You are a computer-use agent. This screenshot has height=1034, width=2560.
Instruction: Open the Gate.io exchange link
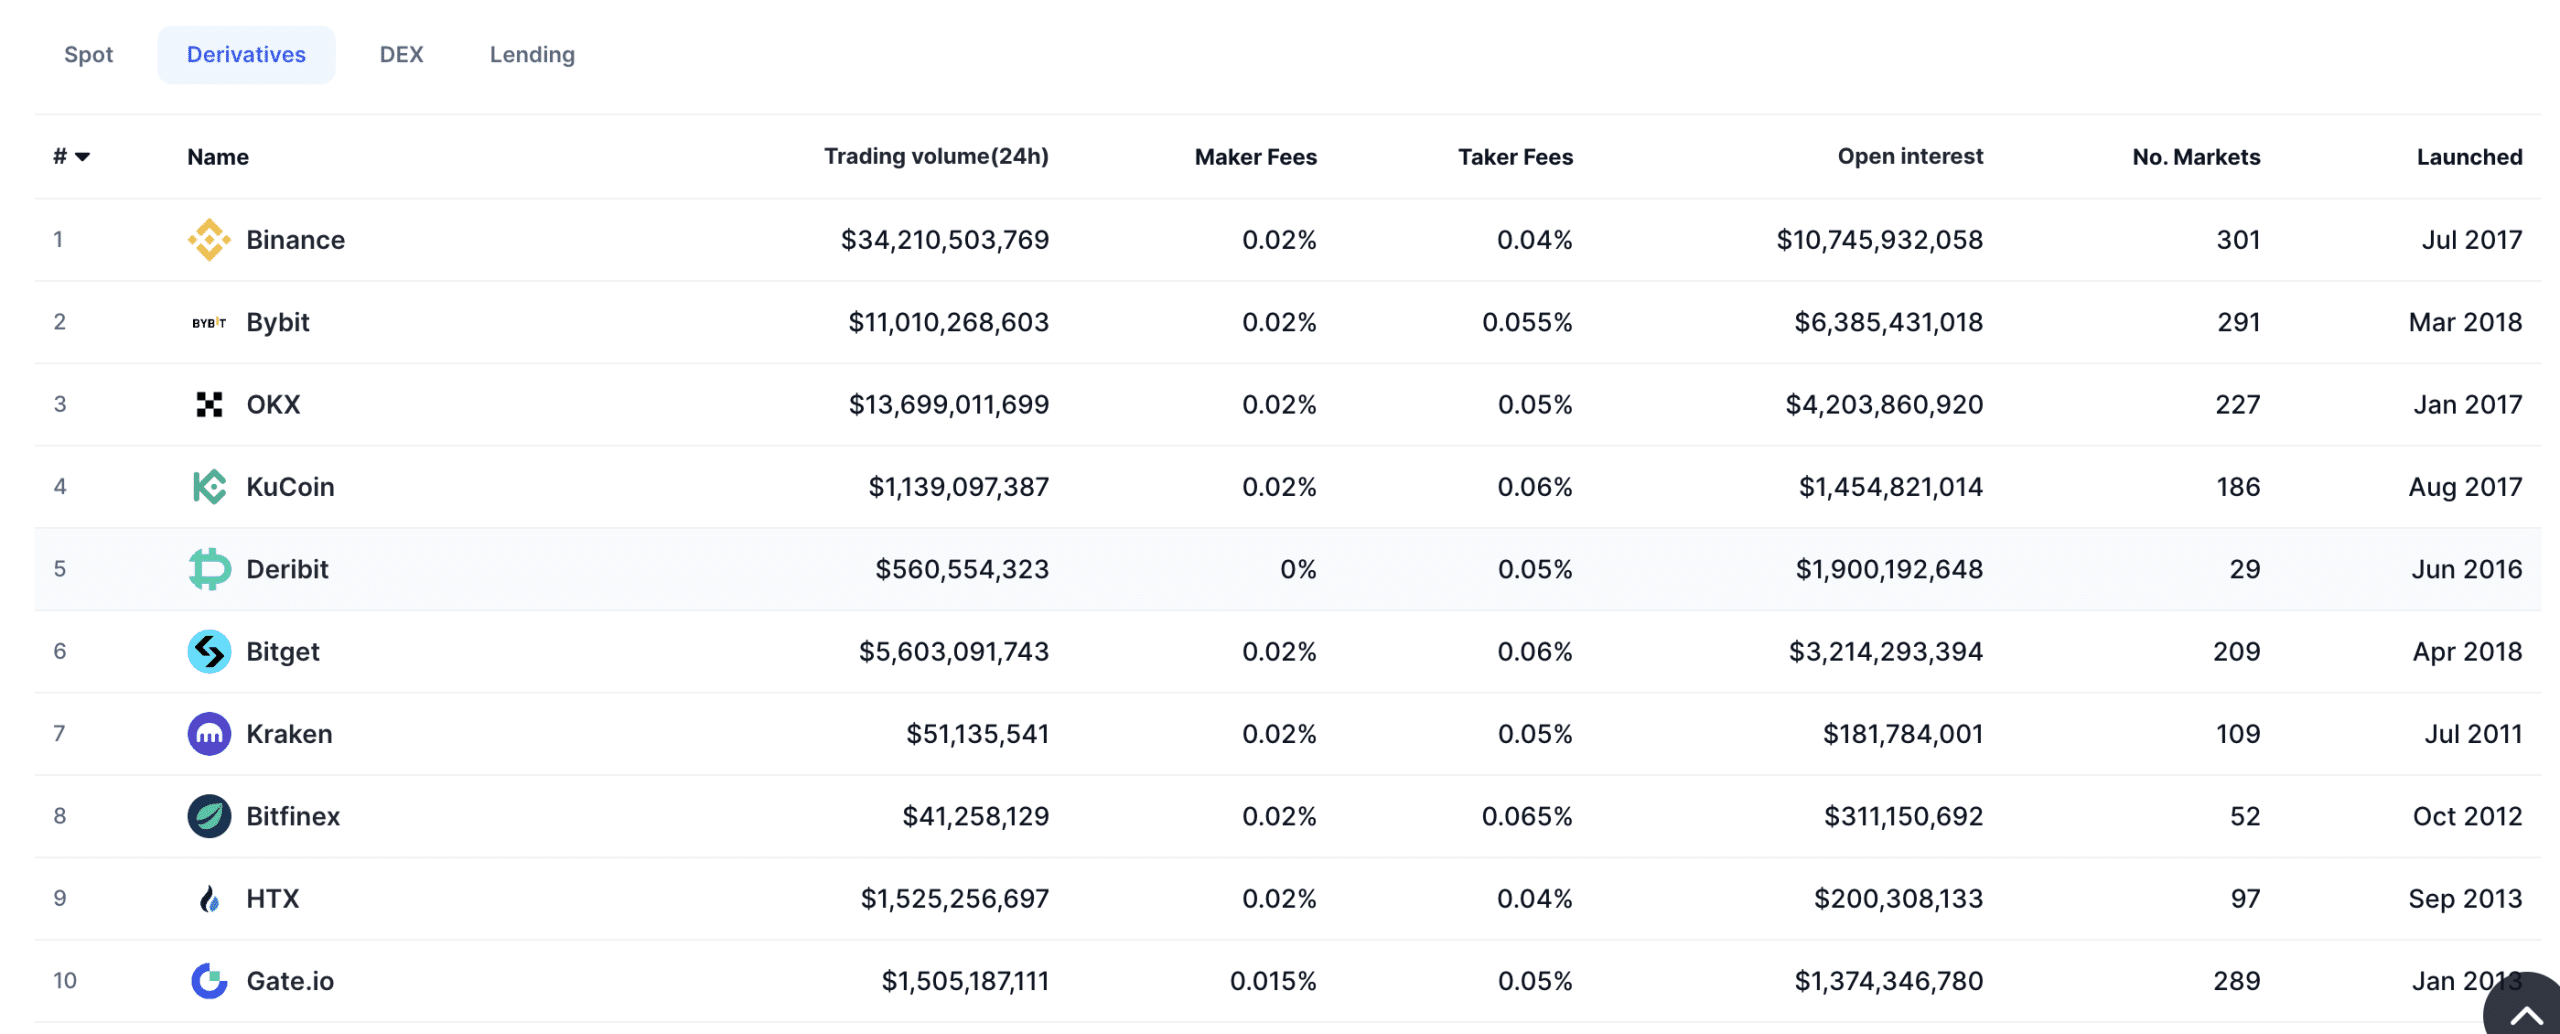coord(290,981)
